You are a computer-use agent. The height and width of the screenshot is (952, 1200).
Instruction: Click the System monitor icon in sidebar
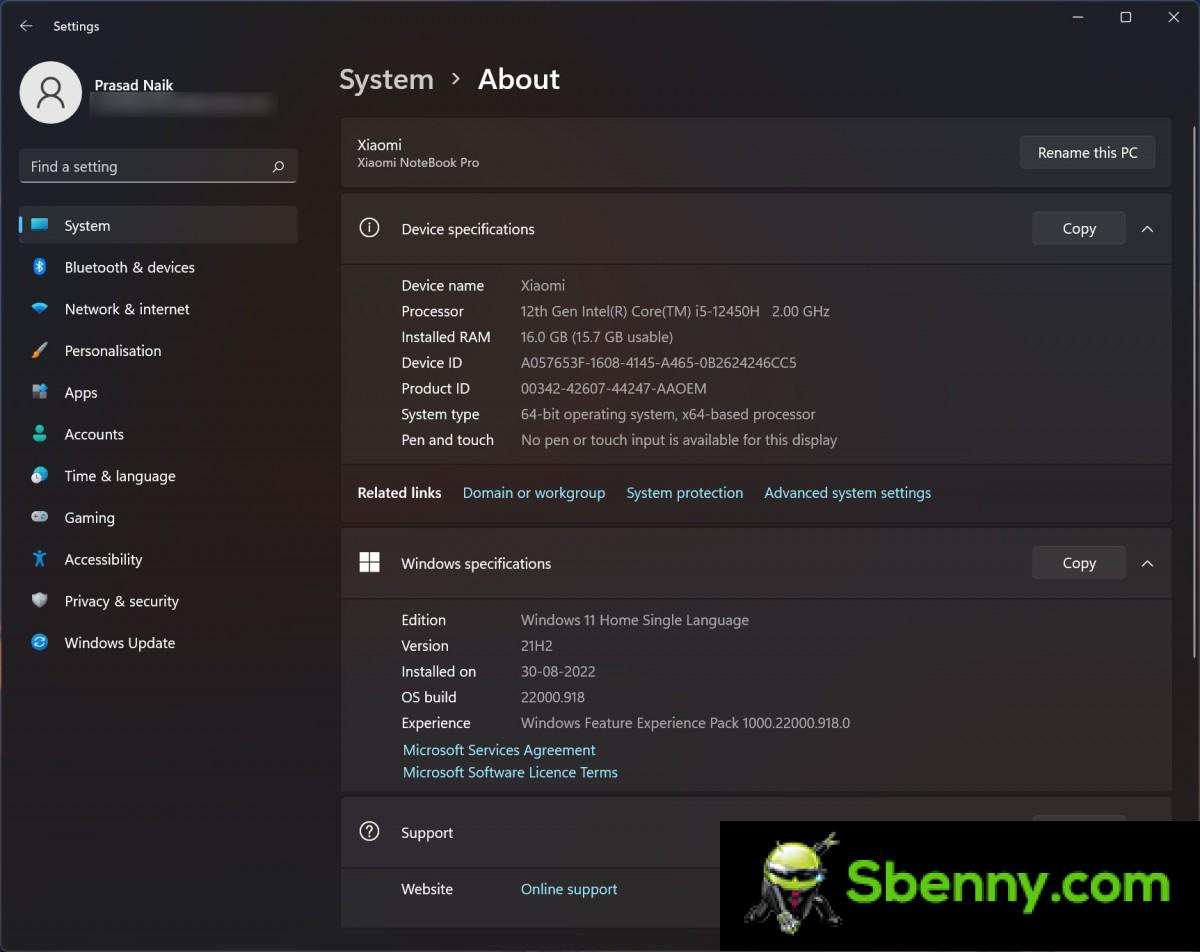[40, 225]
